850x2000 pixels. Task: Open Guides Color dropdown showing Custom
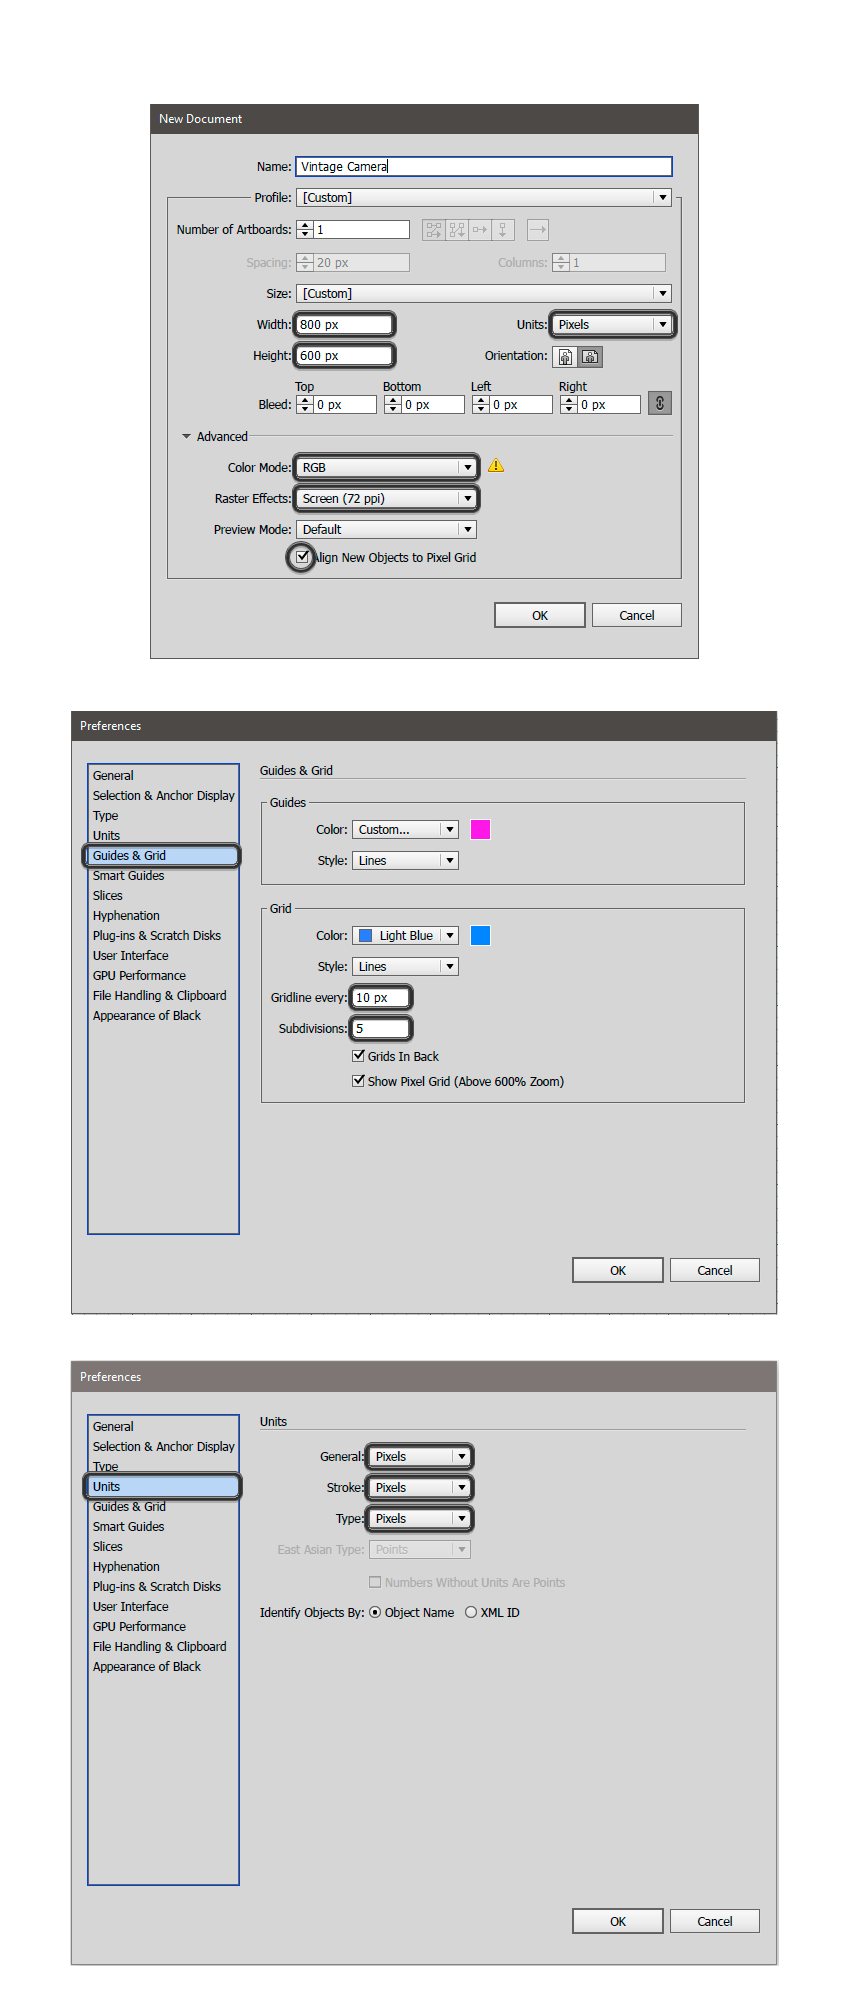405,829
